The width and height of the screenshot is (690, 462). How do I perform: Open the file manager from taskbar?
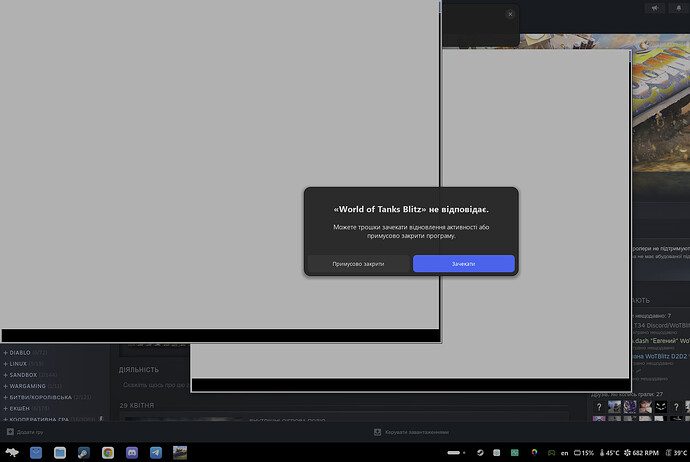click(x=60, y=452)
